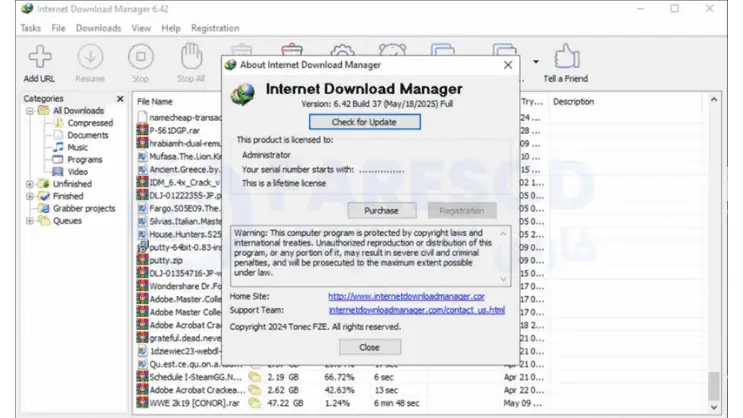Click the Check for Update button
Screen dimensions: 743x418
point(364,122)
